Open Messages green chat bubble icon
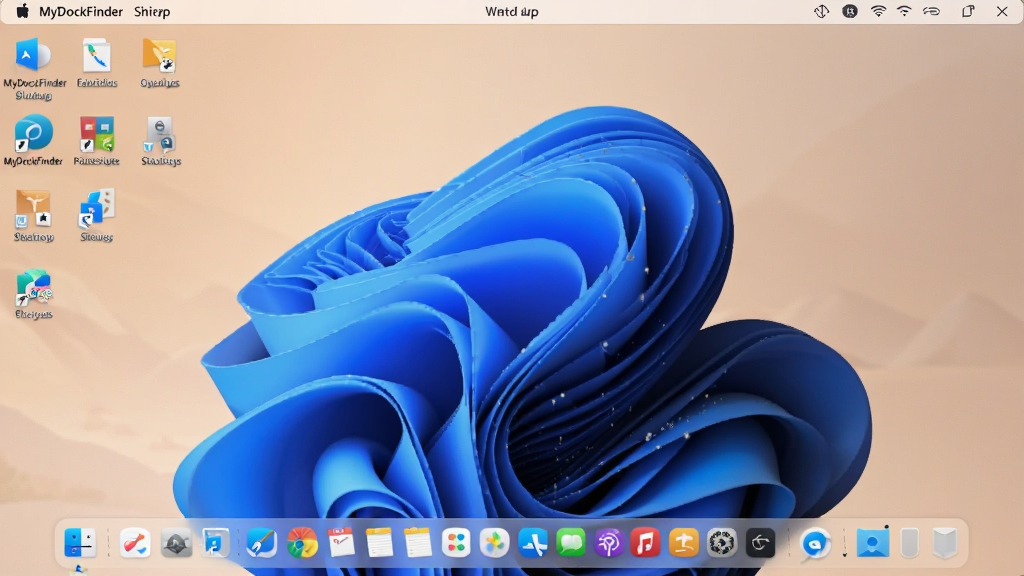This screenshot has height=576, width=1024. point(571,543)
